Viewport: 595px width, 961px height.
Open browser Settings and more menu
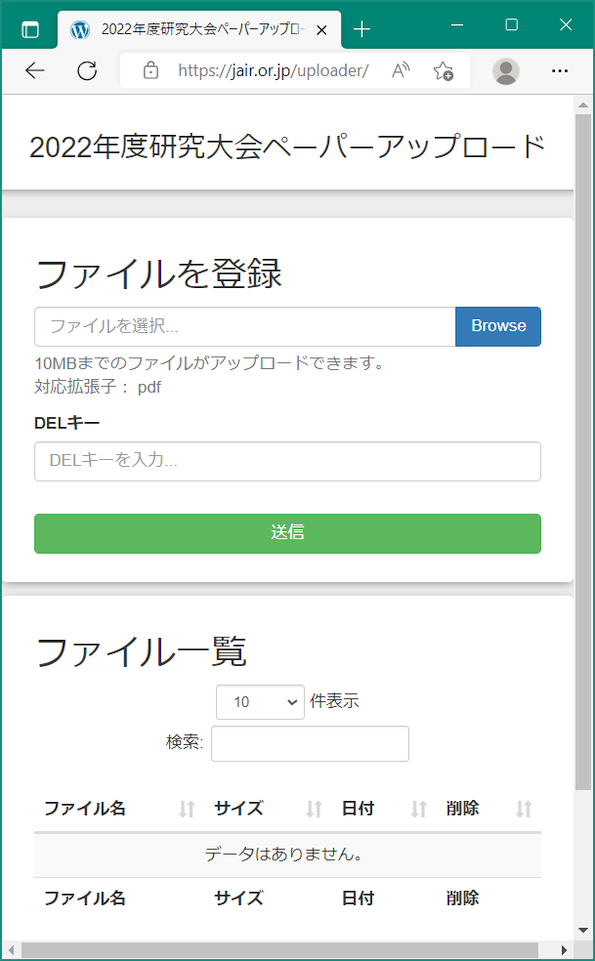(x=559, y=71)
